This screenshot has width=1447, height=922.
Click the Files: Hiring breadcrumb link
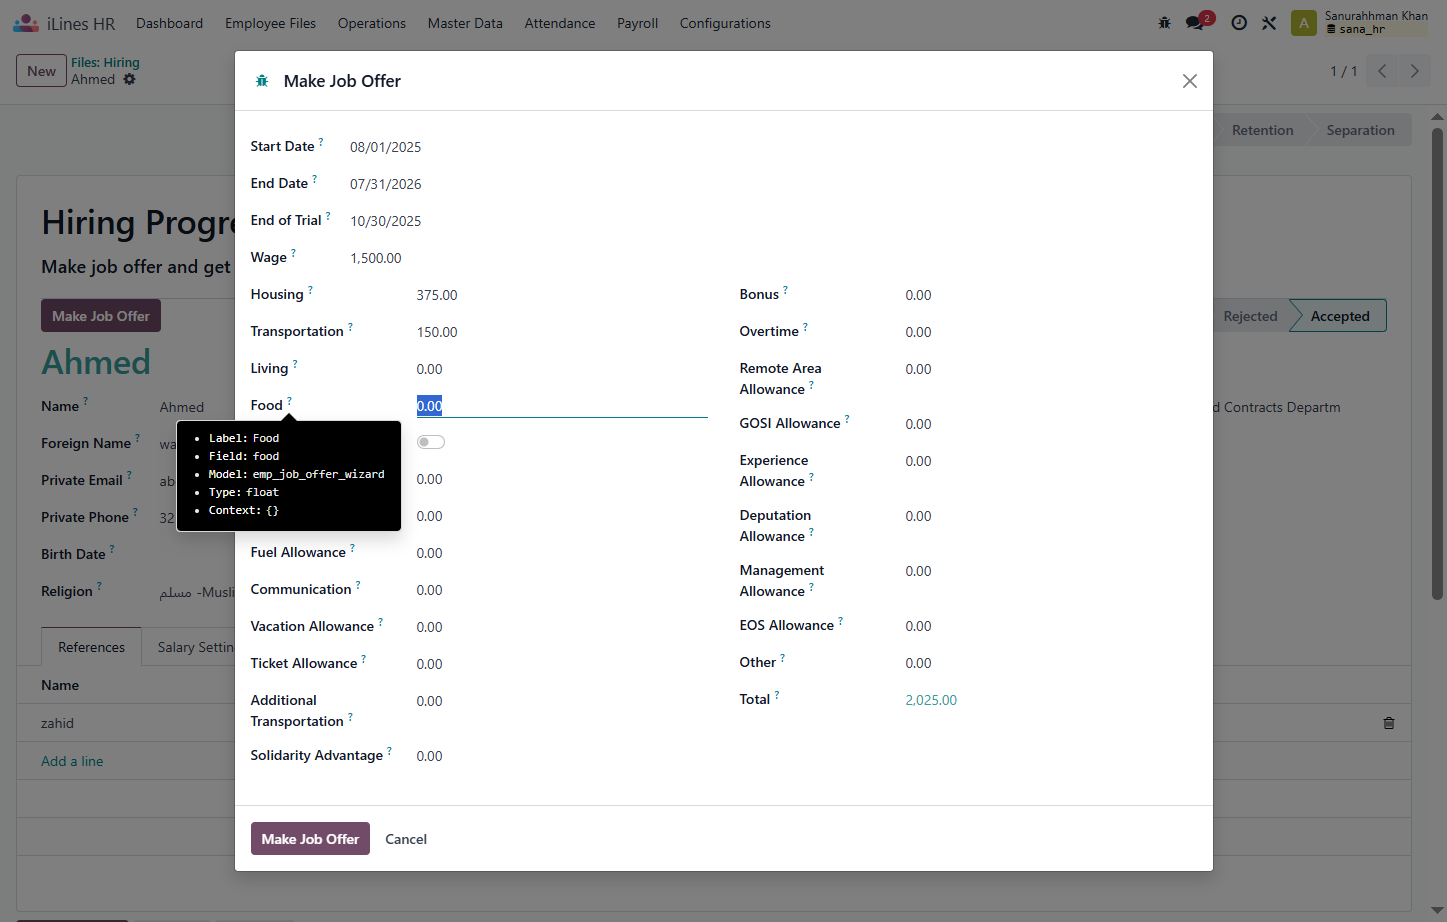click(x=105, y=62)
